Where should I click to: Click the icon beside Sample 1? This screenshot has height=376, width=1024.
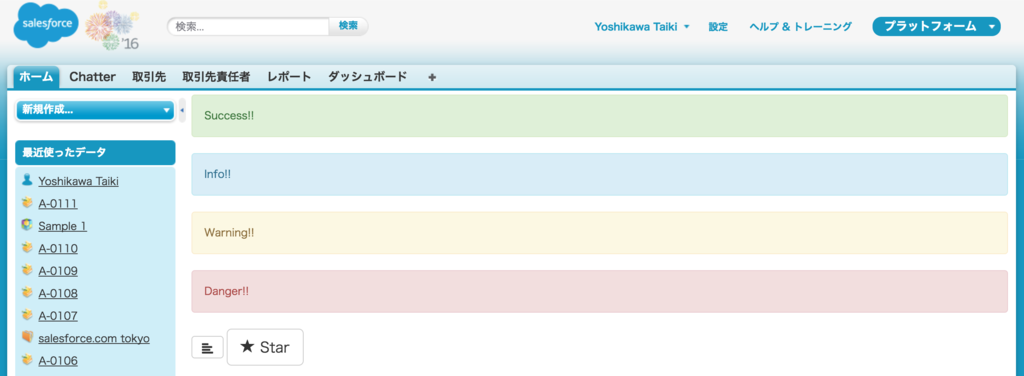(x=27, y=225)
